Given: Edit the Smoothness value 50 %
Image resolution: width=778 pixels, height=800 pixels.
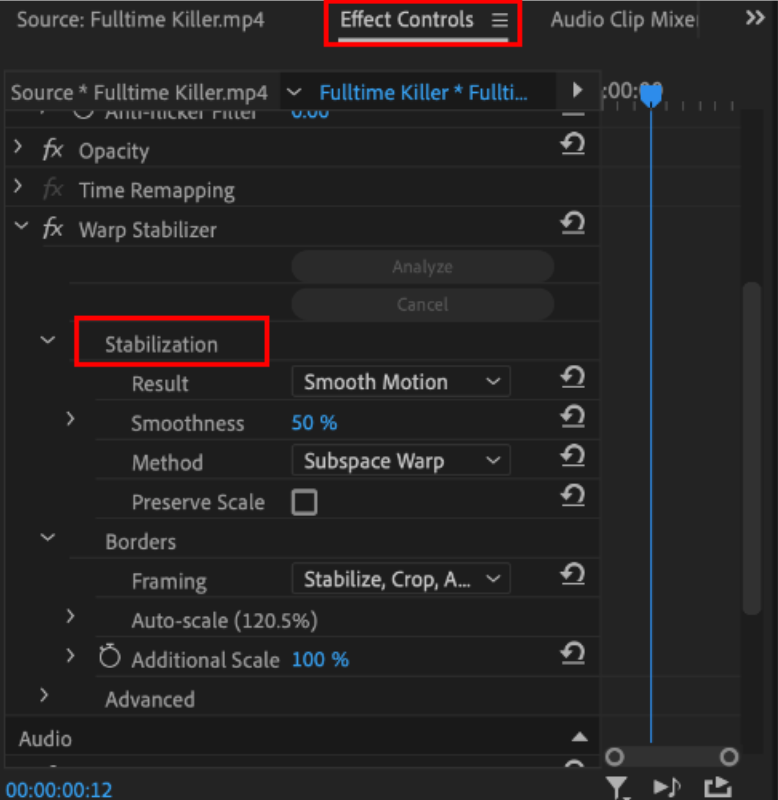Looking at the screenshot, I should tap(314, 423).
